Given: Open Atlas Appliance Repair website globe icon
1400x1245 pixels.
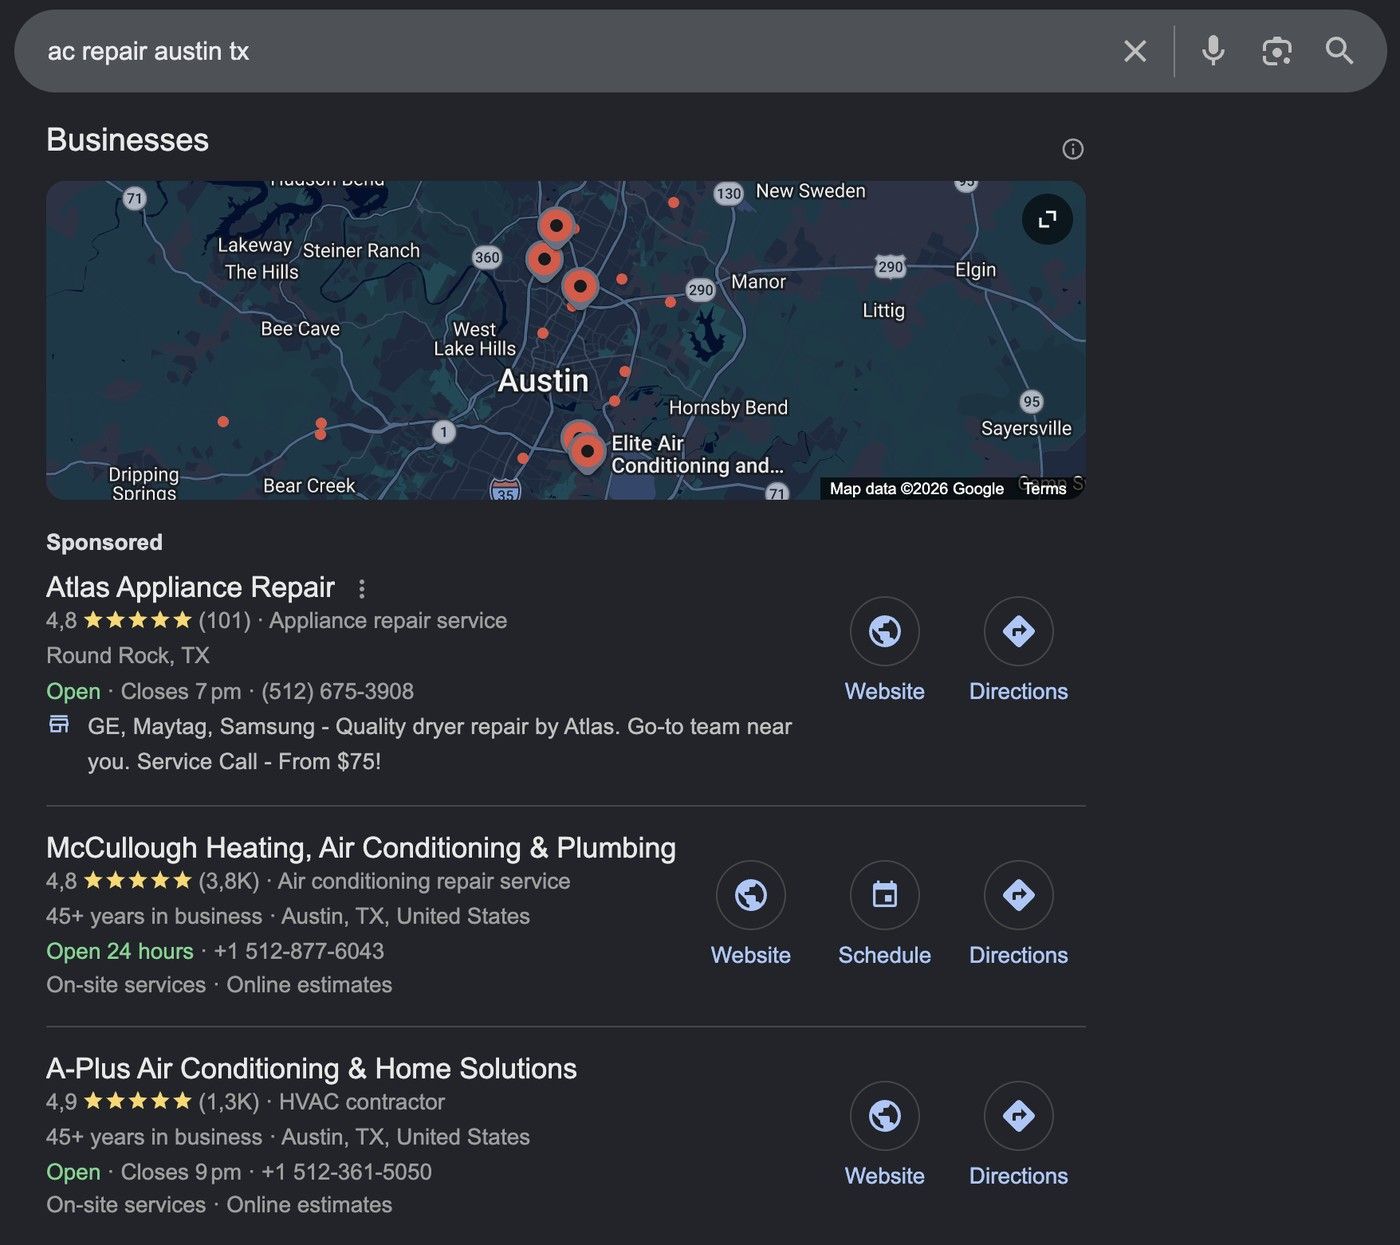Looking at the screenshot, I should [885, 631].
